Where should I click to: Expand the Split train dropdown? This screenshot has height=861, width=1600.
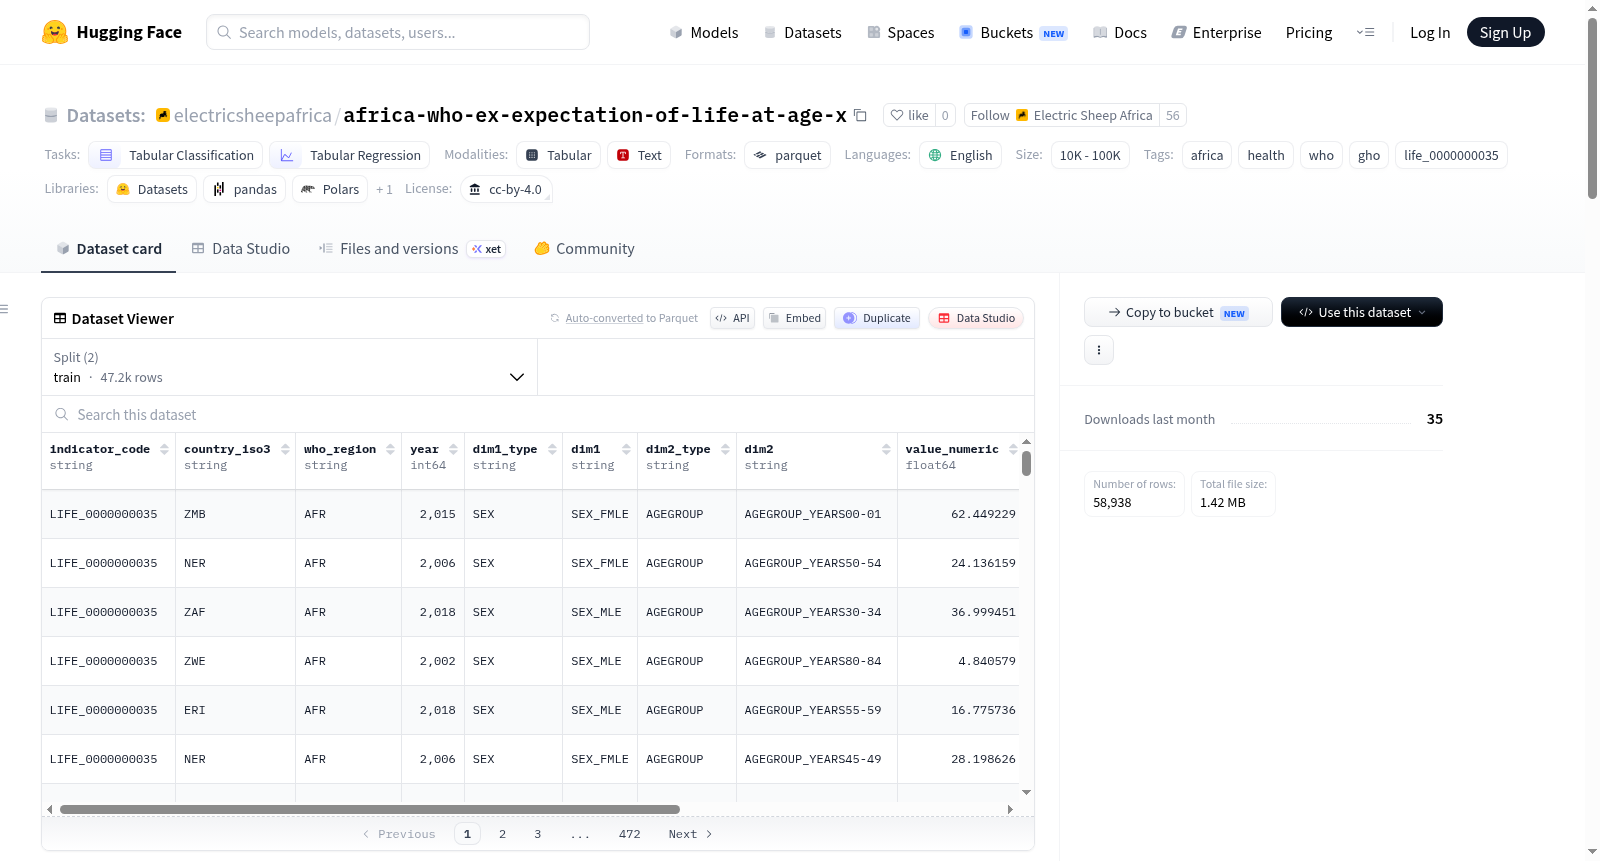coord(289,367)
